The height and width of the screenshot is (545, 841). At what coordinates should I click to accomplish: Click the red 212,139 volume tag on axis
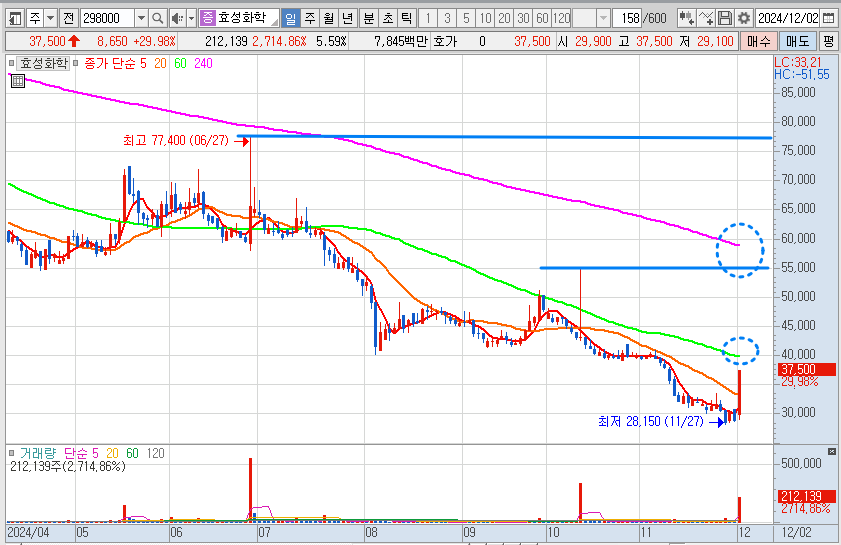(x=807, y=496)
